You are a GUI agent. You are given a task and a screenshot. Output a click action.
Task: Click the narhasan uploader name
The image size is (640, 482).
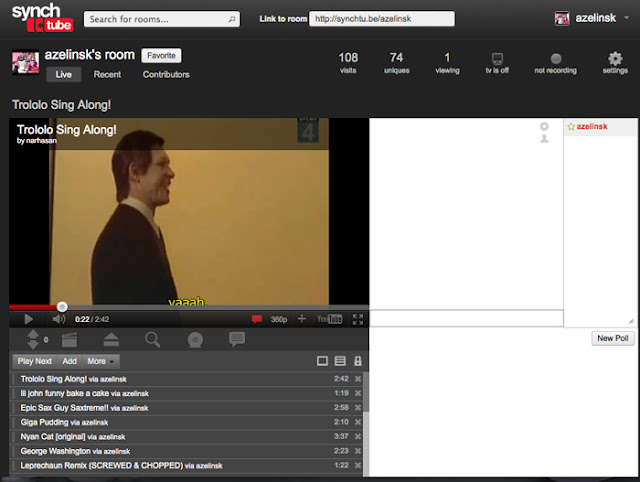[x=41, y=141]
